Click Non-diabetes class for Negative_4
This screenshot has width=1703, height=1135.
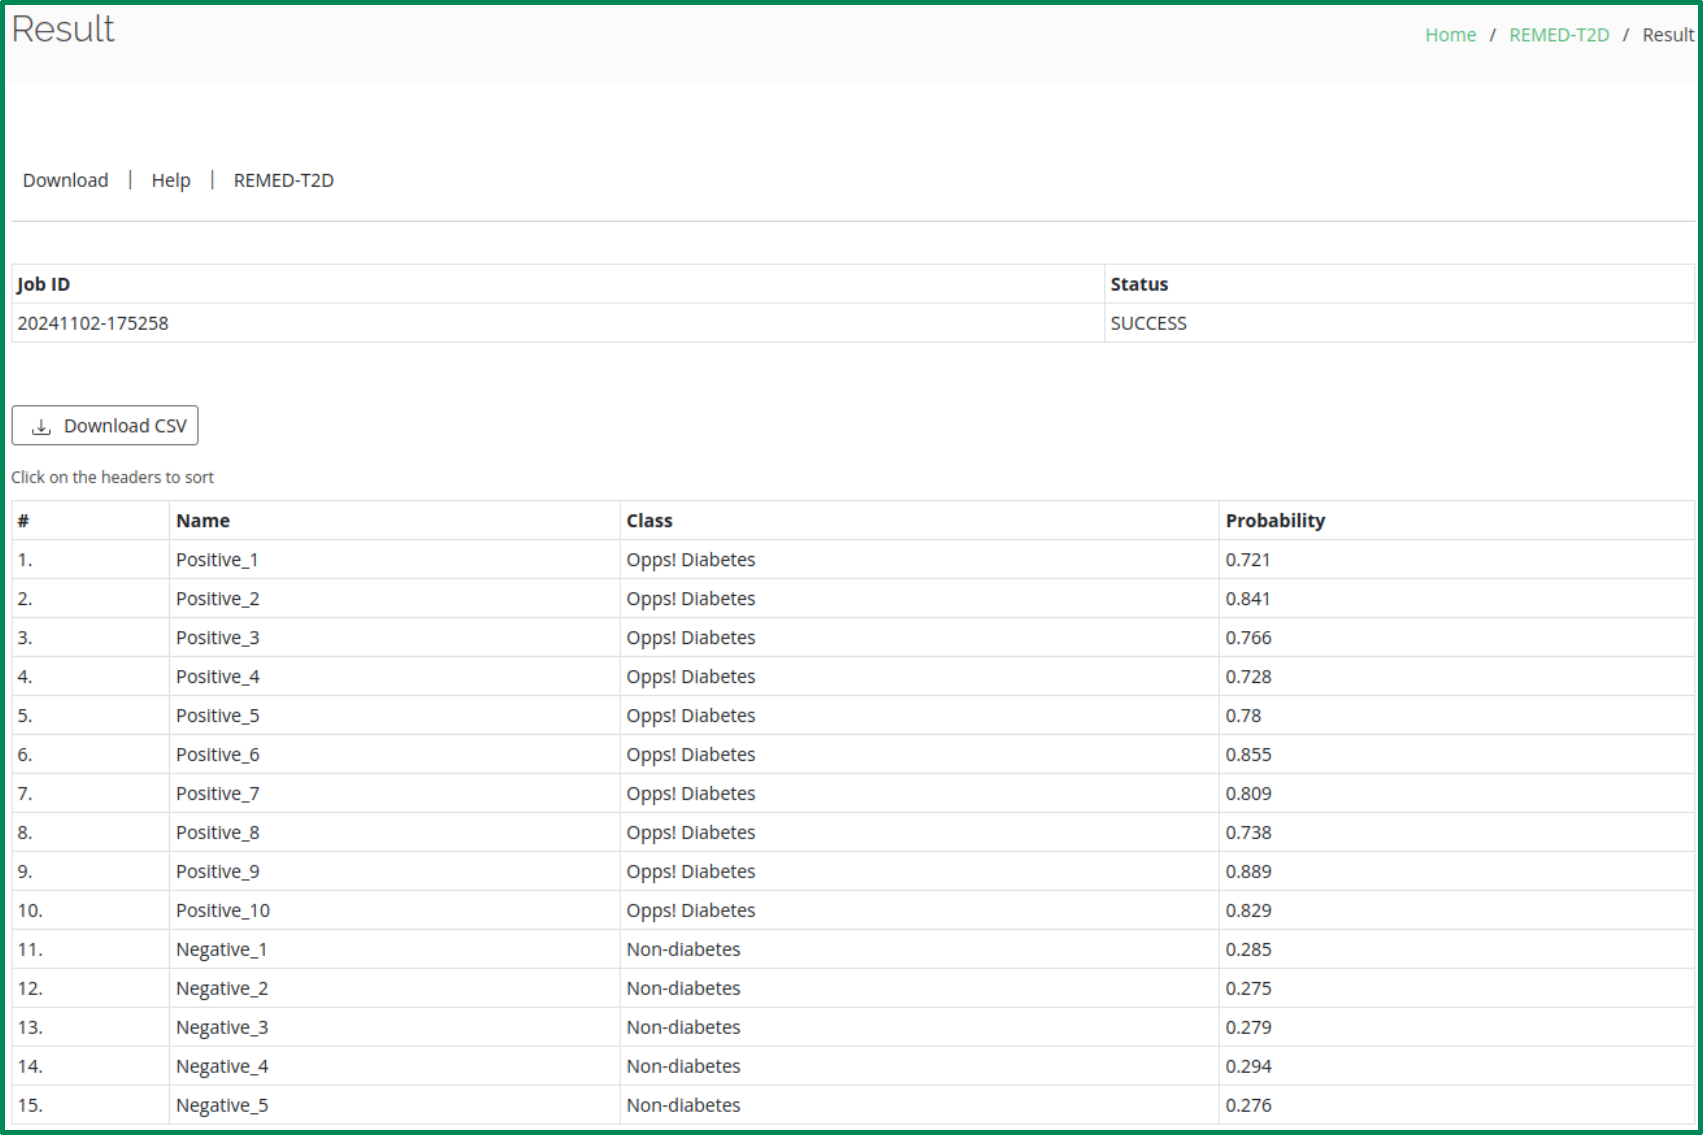[x=683, y=1067]
